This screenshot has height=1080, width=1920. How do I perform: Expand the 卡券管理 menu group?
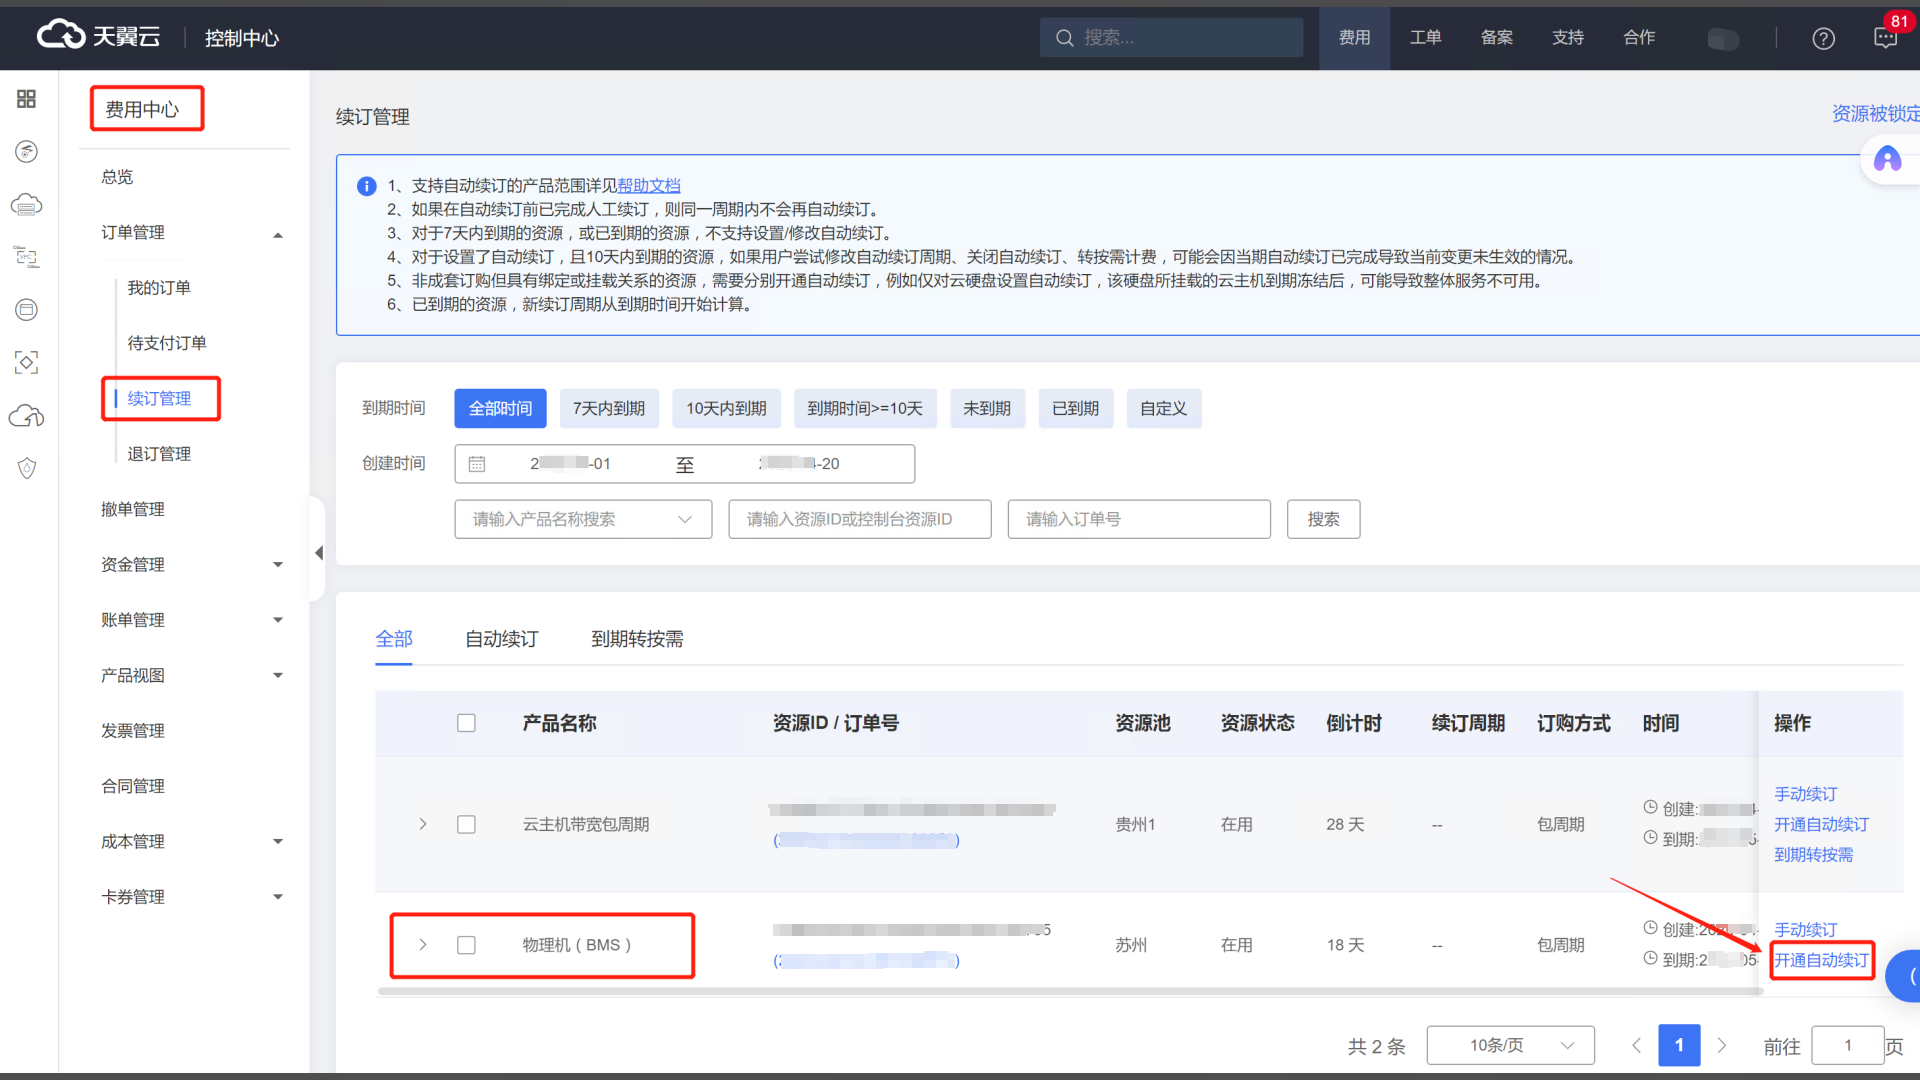coord(278,897)
